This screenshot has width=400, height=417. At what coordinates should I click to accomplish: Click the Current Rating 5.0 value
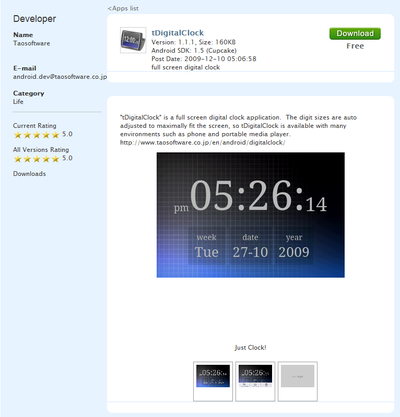pos(67,134)
